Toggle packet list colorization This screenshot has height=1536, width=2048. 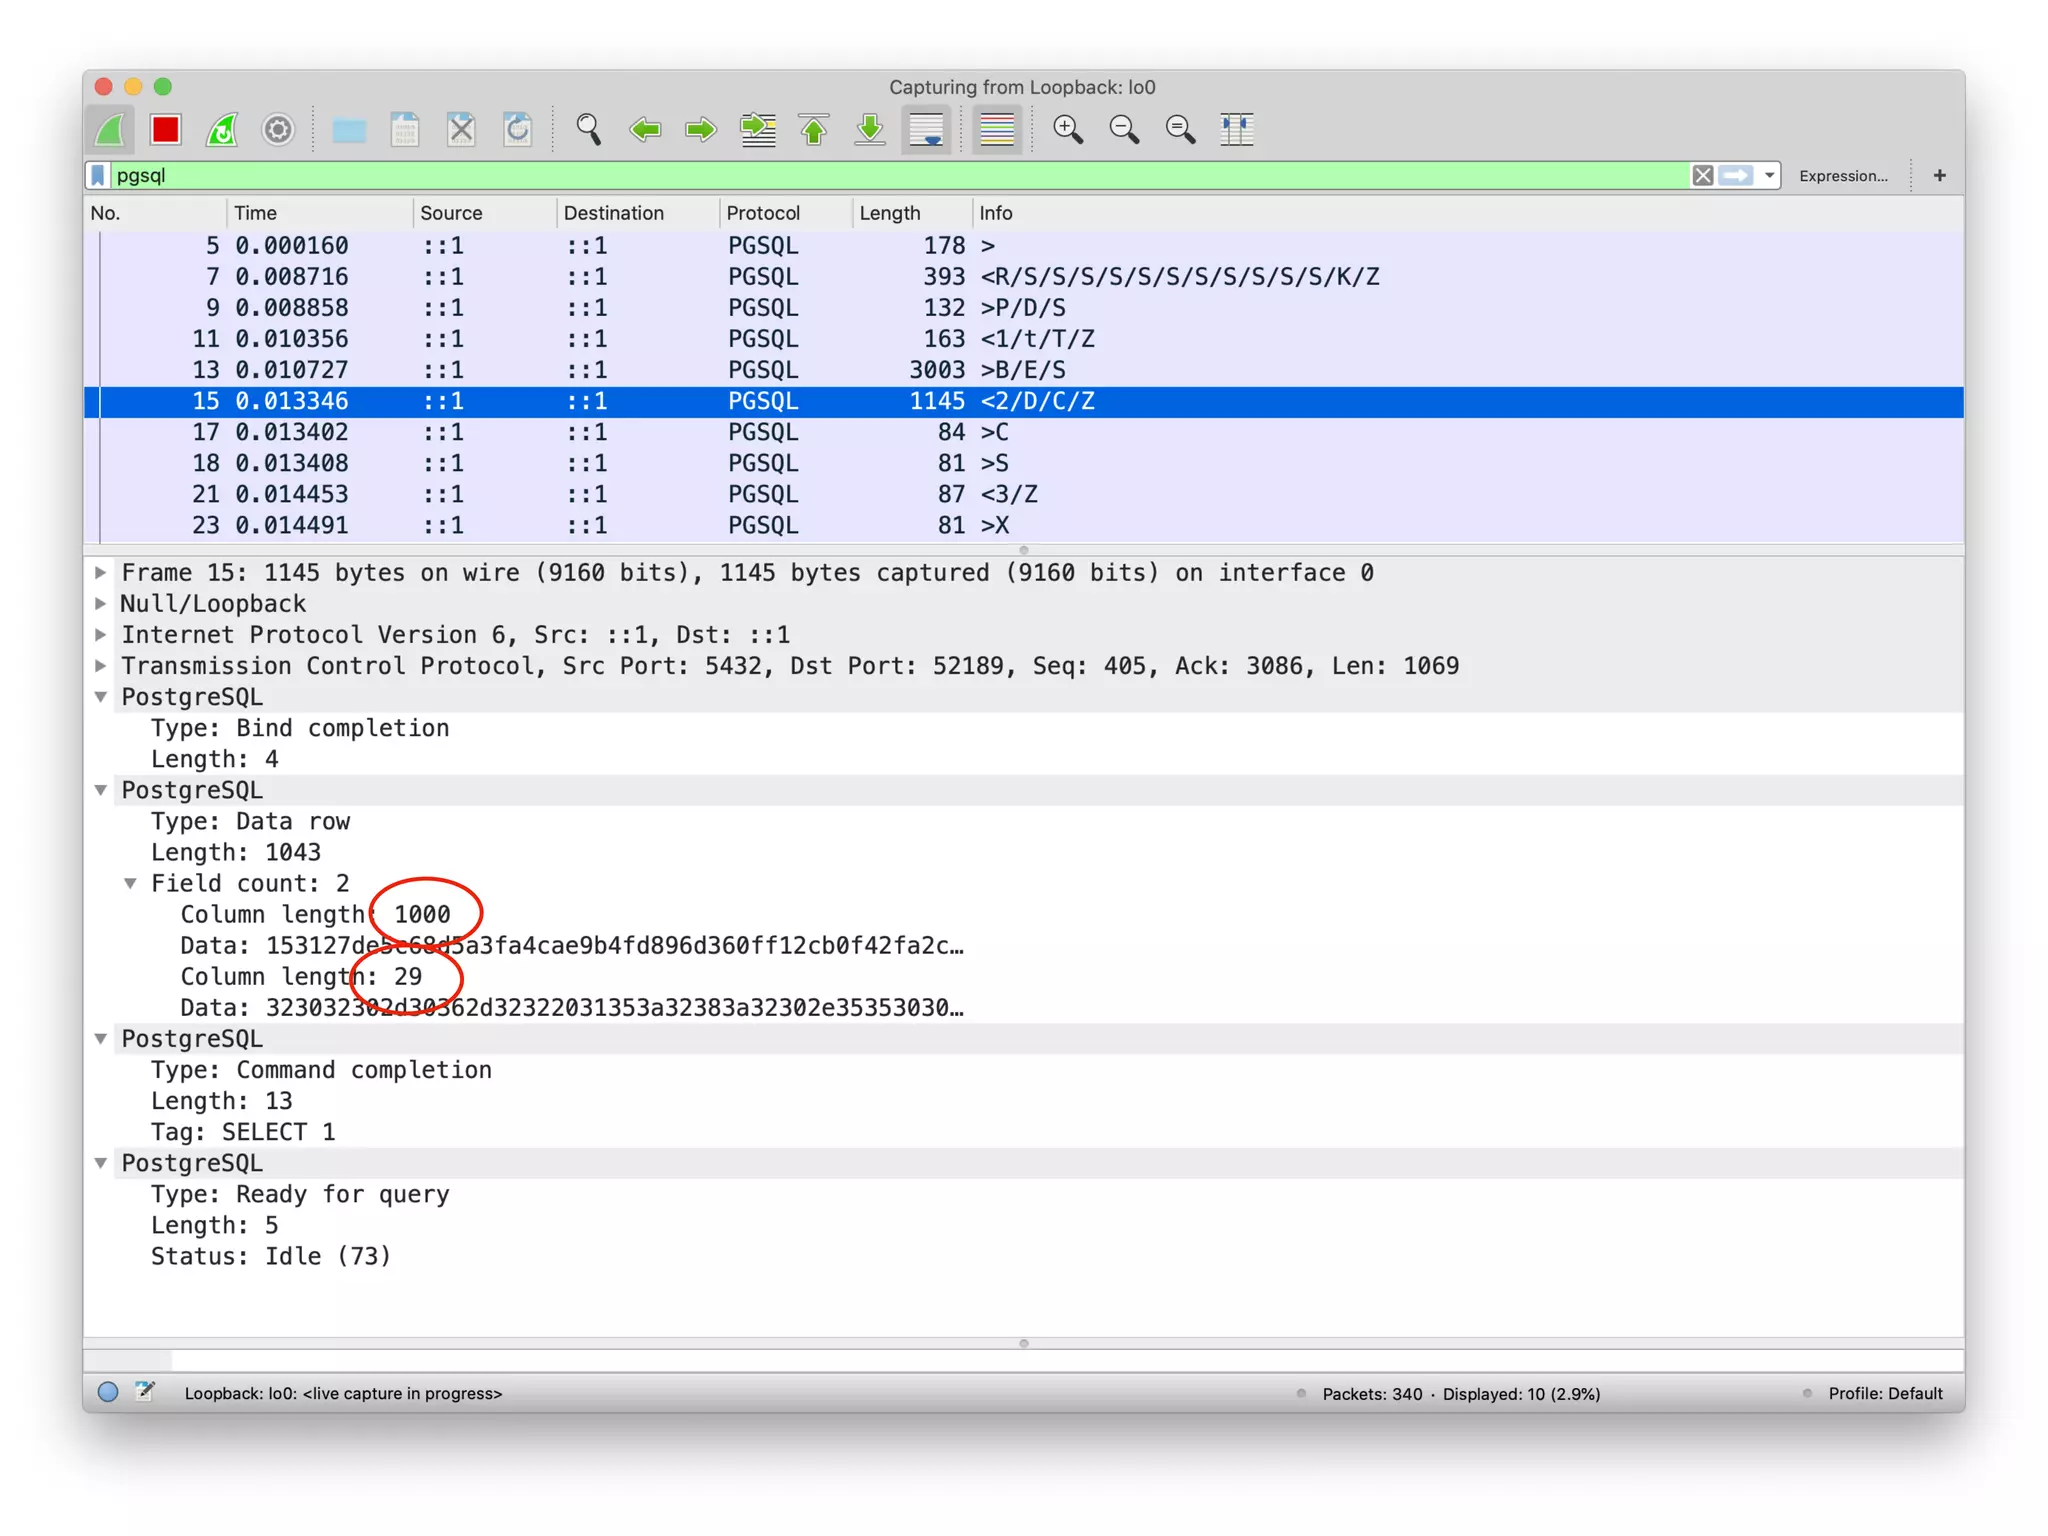(997, 129)
